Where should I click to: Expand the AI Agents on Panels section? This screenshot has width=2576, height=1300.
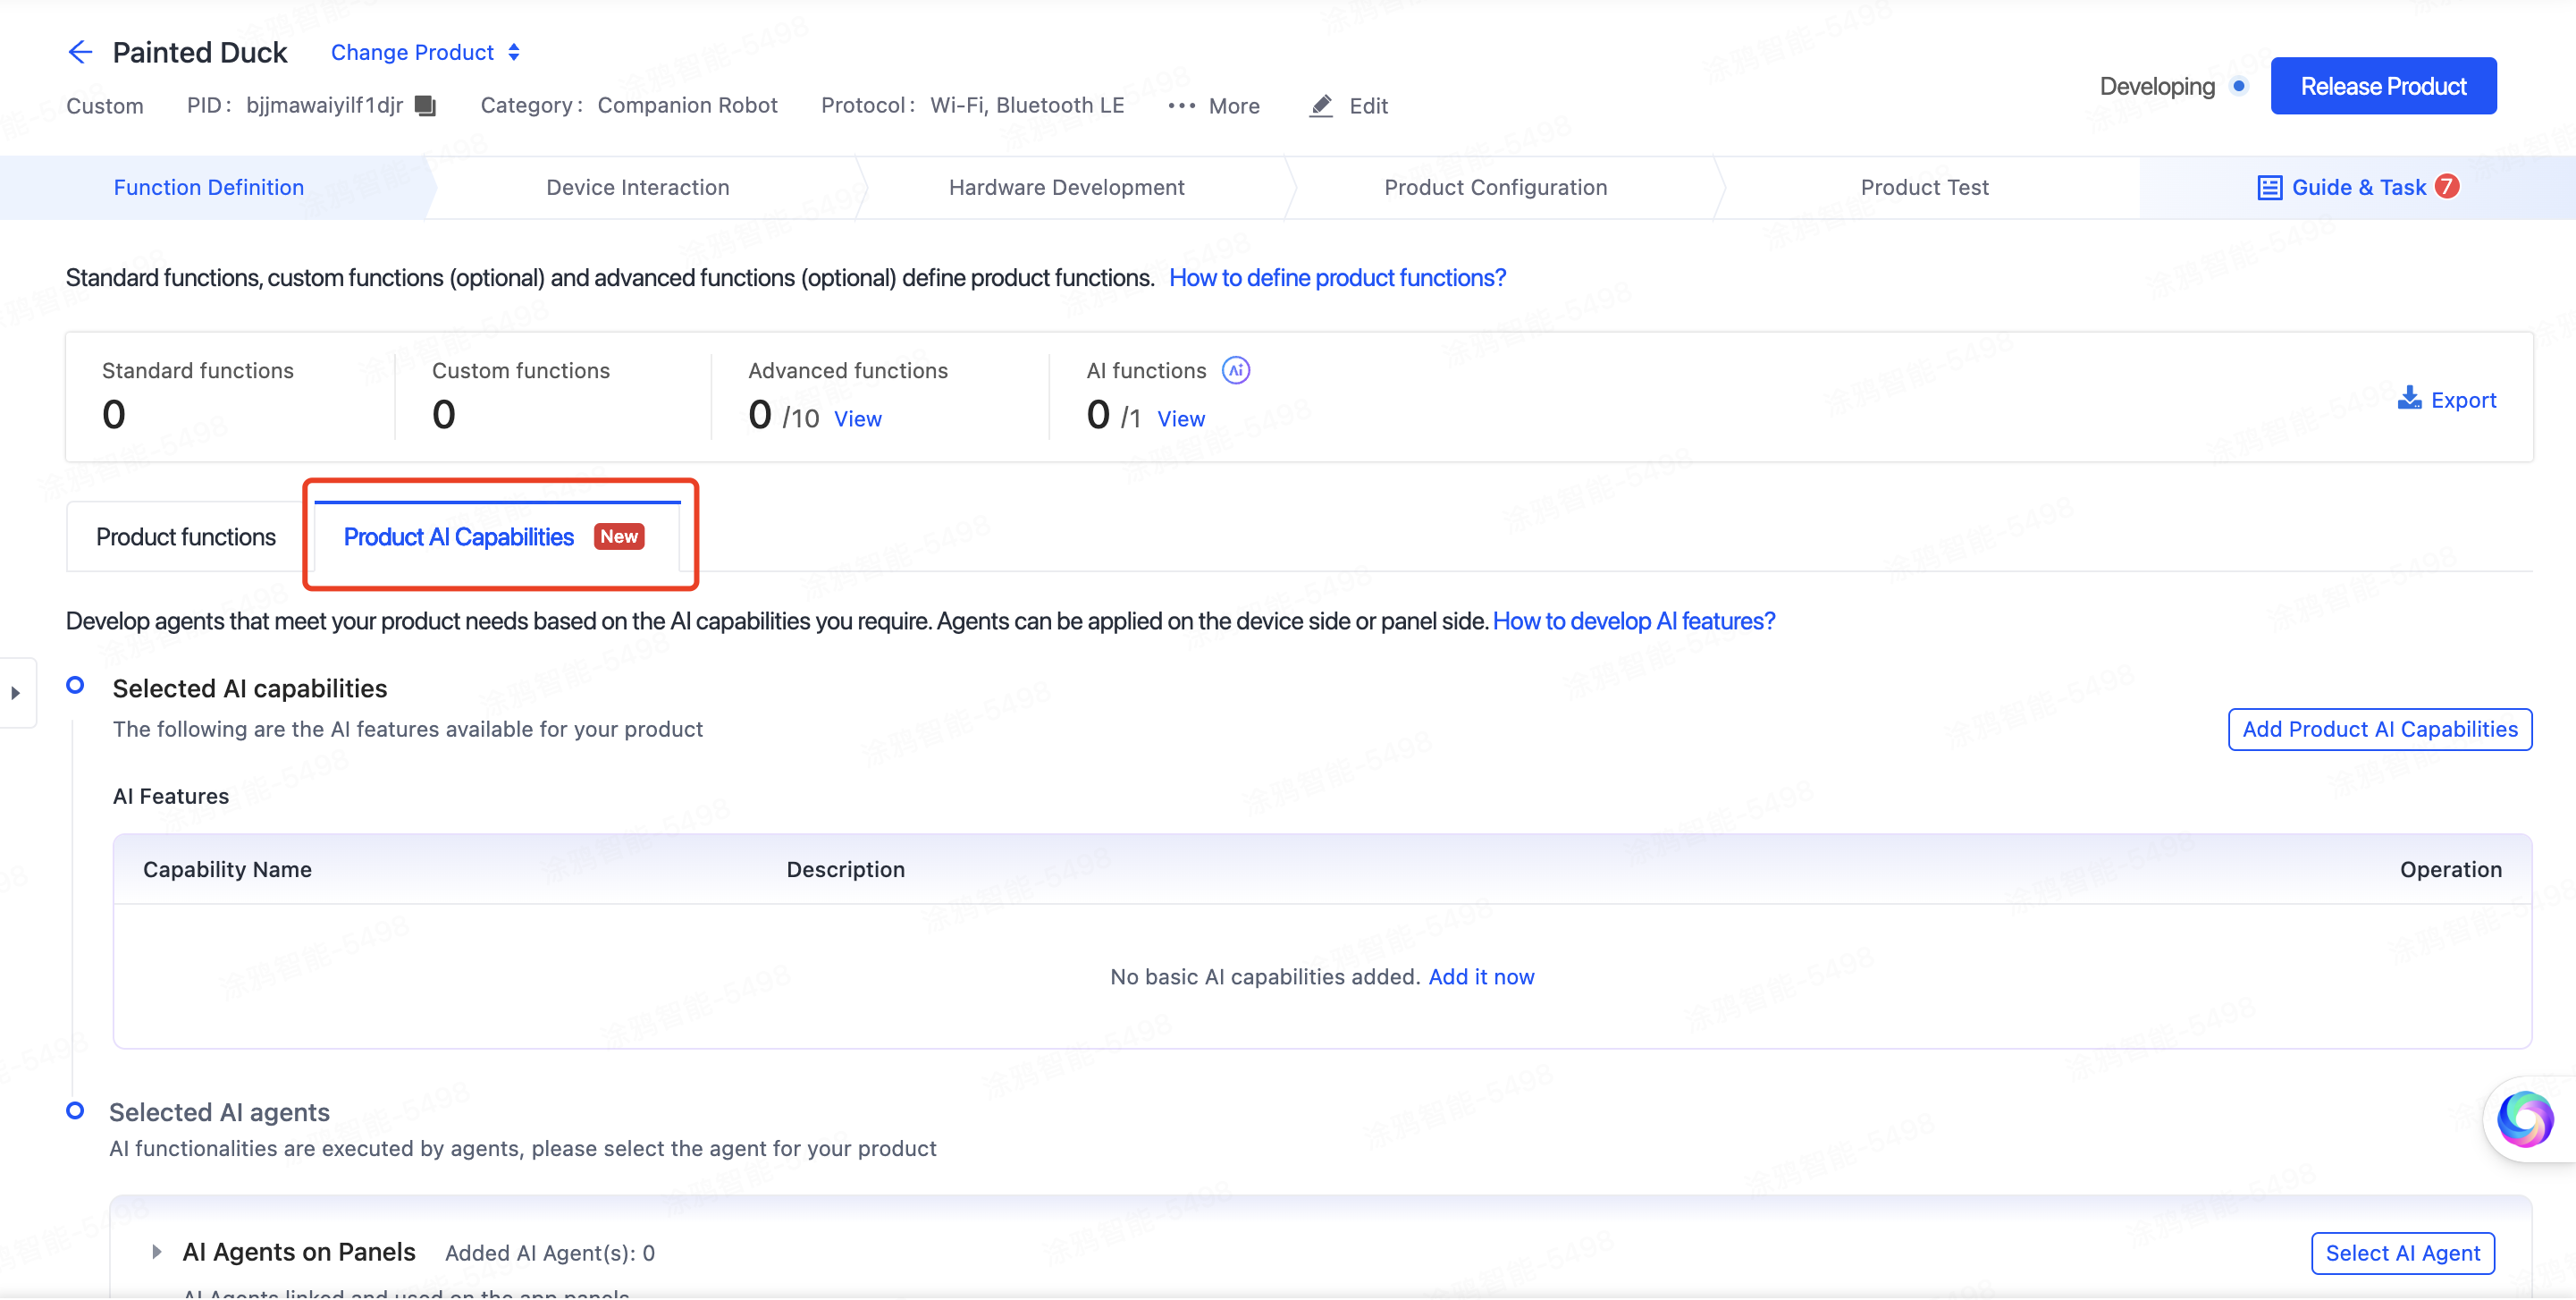pos(157,1251)
